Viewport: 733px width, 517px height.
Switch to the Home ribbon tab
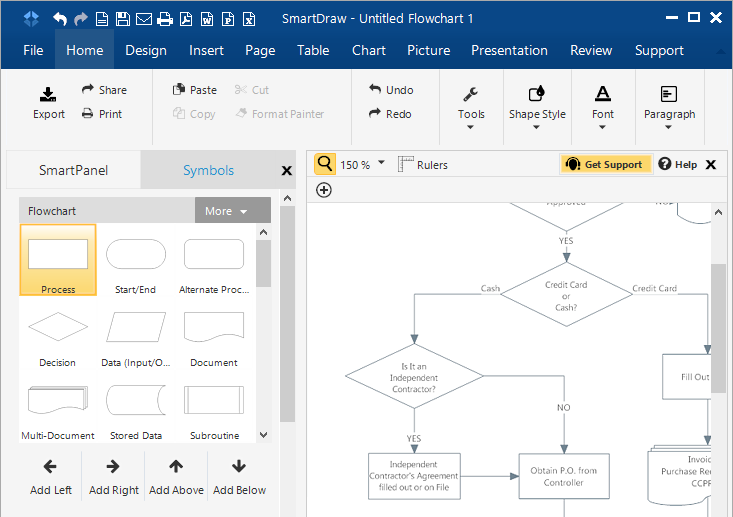point(85,50)
